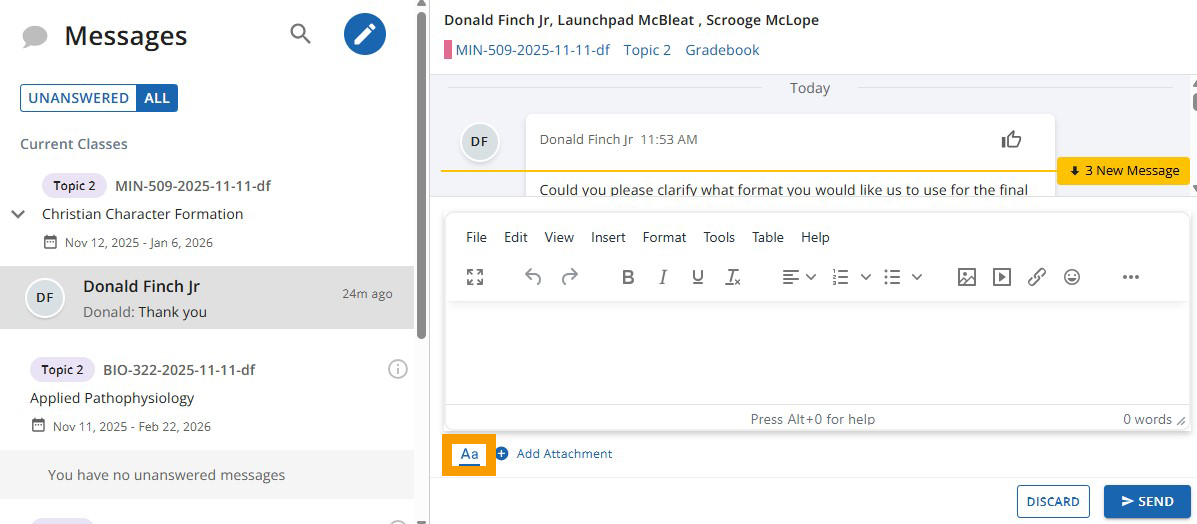Apply bold formatting in the editor
This screenshot has height=524, width=1197.
click(628, 277)
